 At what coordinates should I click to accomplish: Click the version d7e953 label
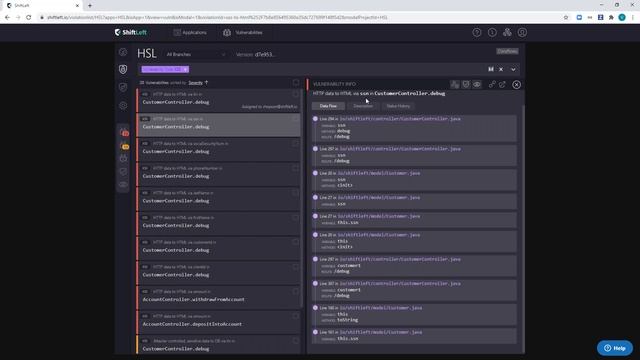[255, 54]
